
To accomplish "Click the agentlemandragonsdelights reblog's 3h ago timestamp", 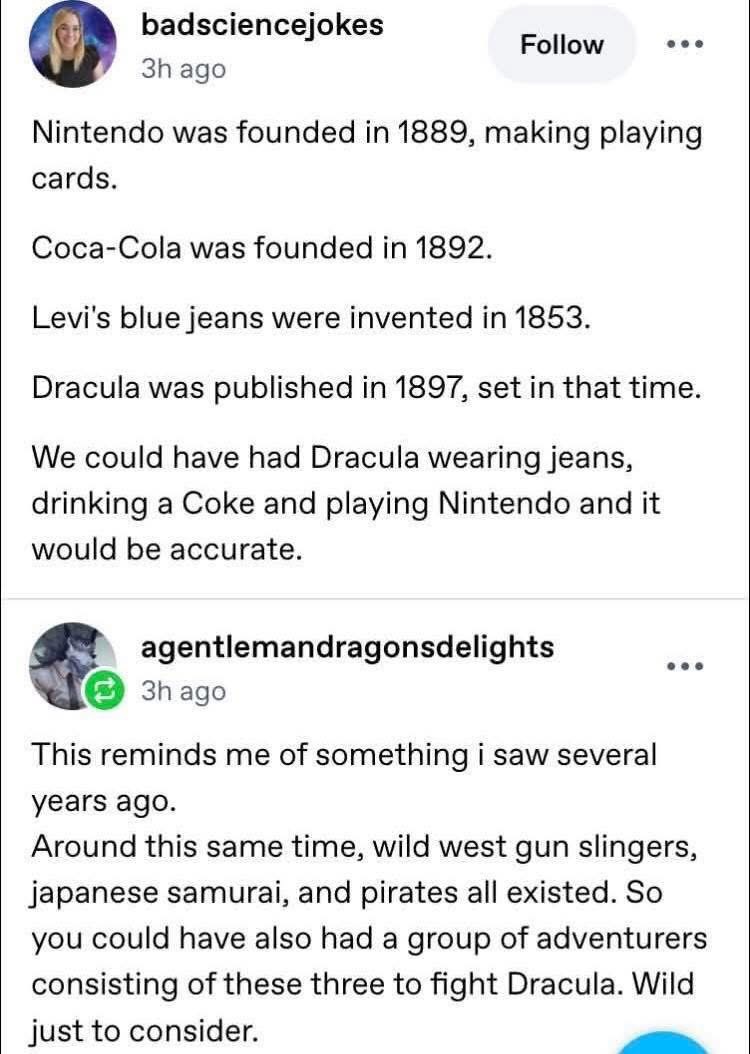I will coord(183,691).
